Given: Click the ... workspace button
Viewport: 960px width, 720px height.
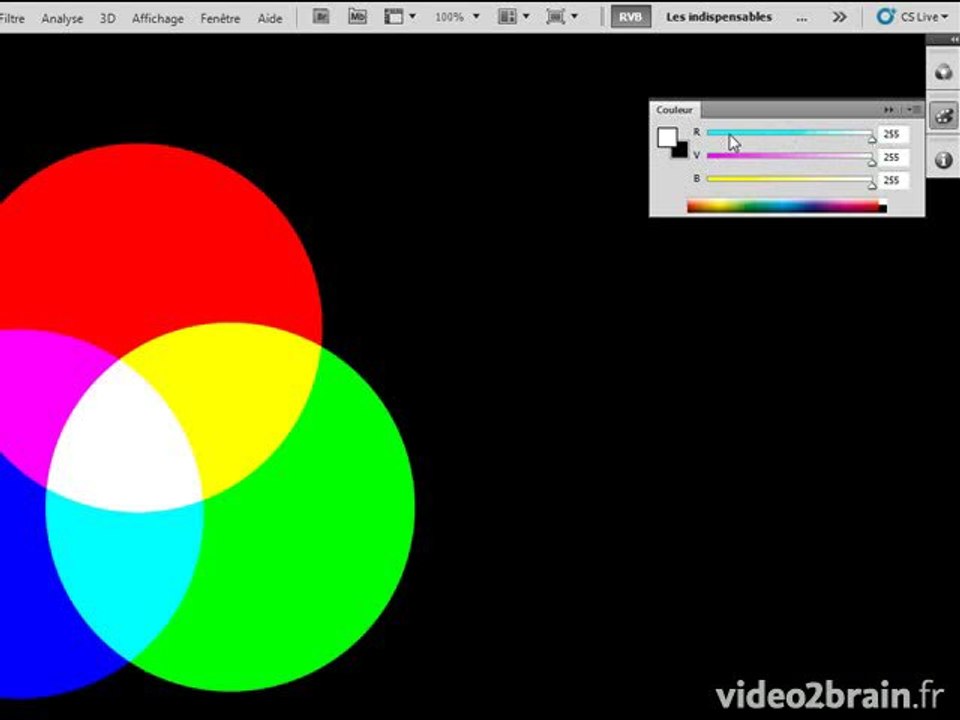Looking at the screenshot, I should (801, 17).
